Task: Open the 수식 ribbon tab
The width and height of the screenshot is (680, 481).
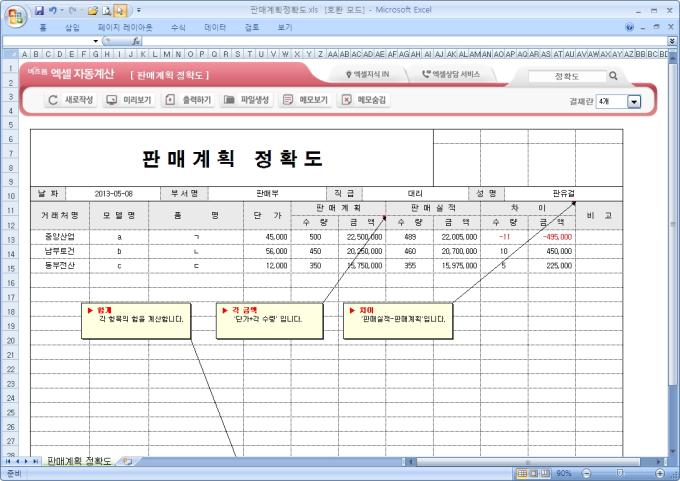Action: [x=178, y=27]
